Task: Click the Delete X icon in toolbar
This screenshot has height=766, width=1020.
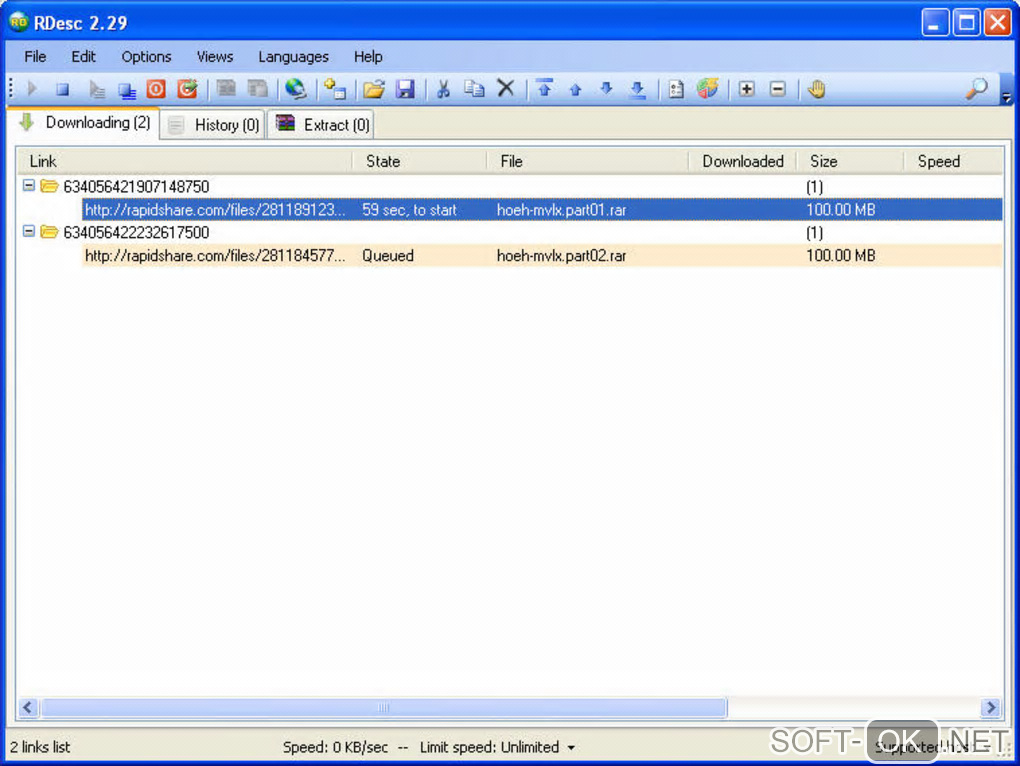Action: tap(505, 88)
